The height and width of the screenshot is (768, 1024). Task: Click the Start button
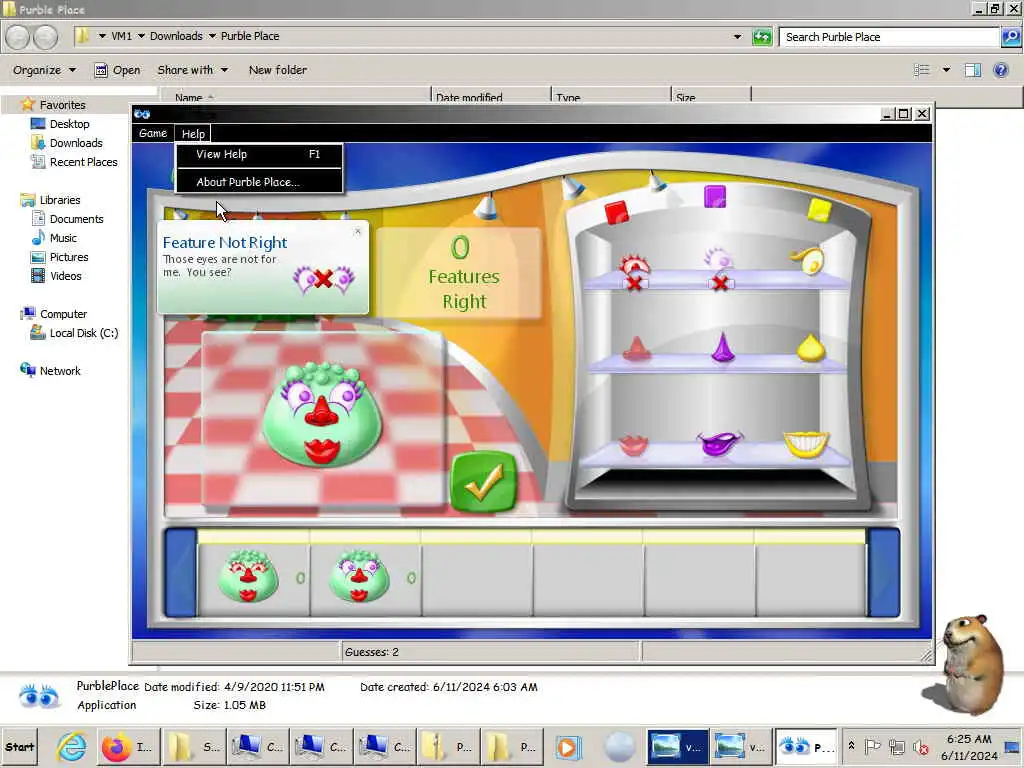point(20,747)
